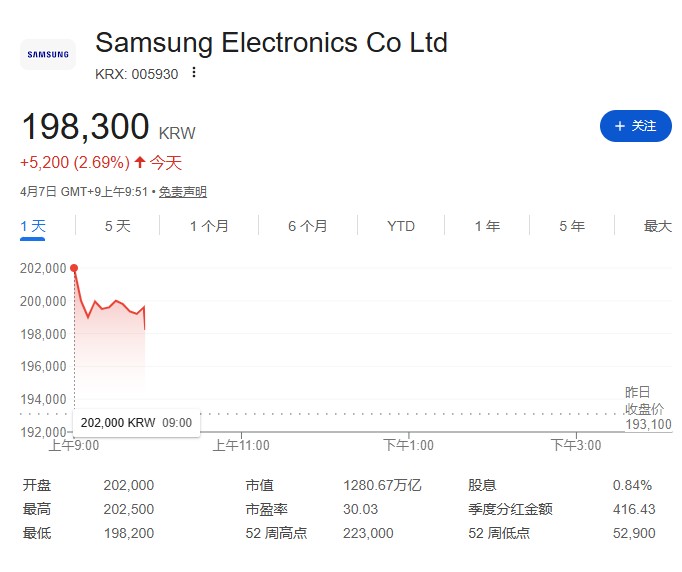Switch to the 1 个月 tab
The width and height of the screenshot is (682, 572).
pos(209,226)
